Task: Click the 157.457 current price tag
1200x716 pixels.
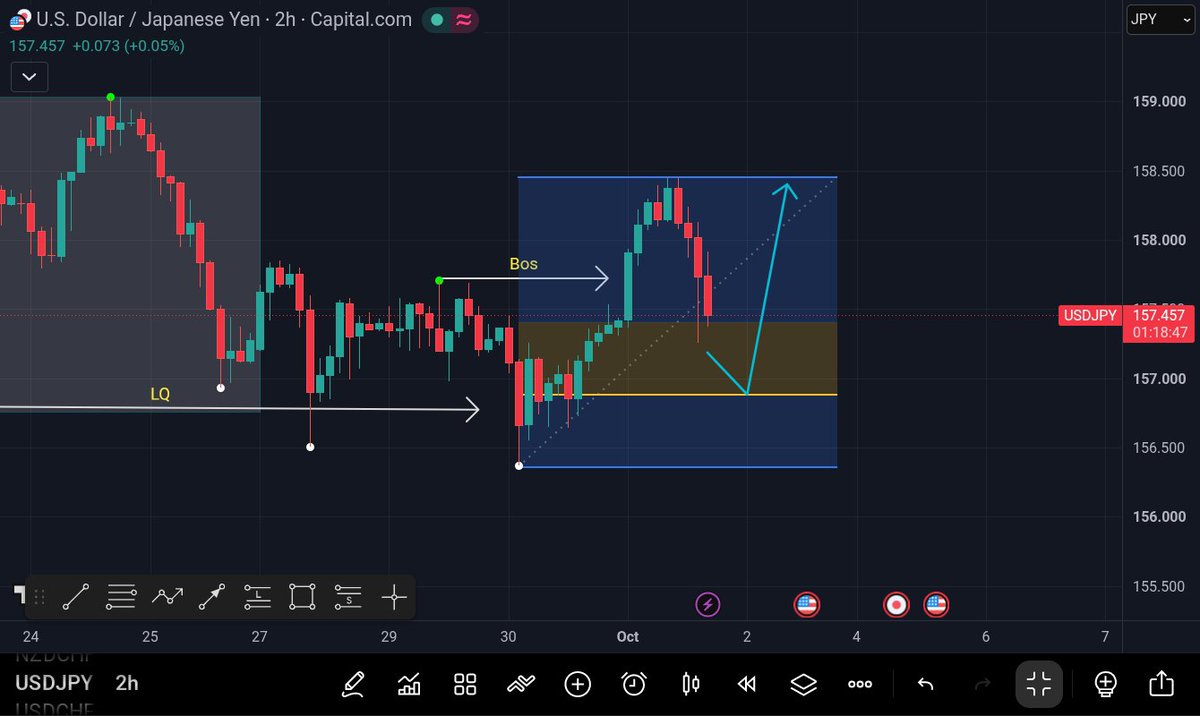Action: (x=1157, y=315)
